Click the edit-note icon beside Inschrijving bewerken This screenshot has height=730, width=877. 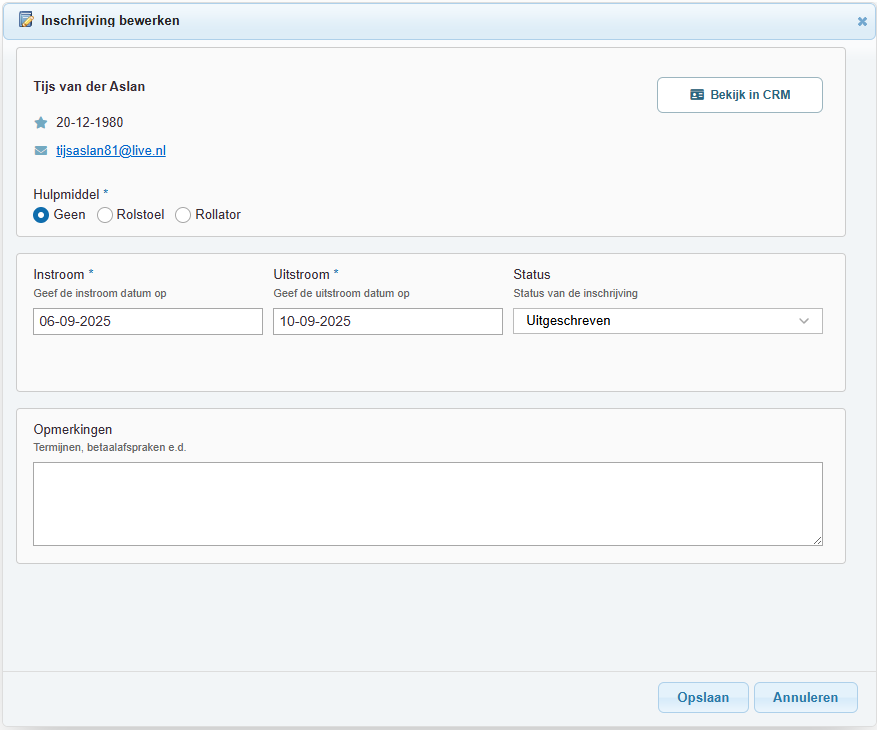click(26, 20)
